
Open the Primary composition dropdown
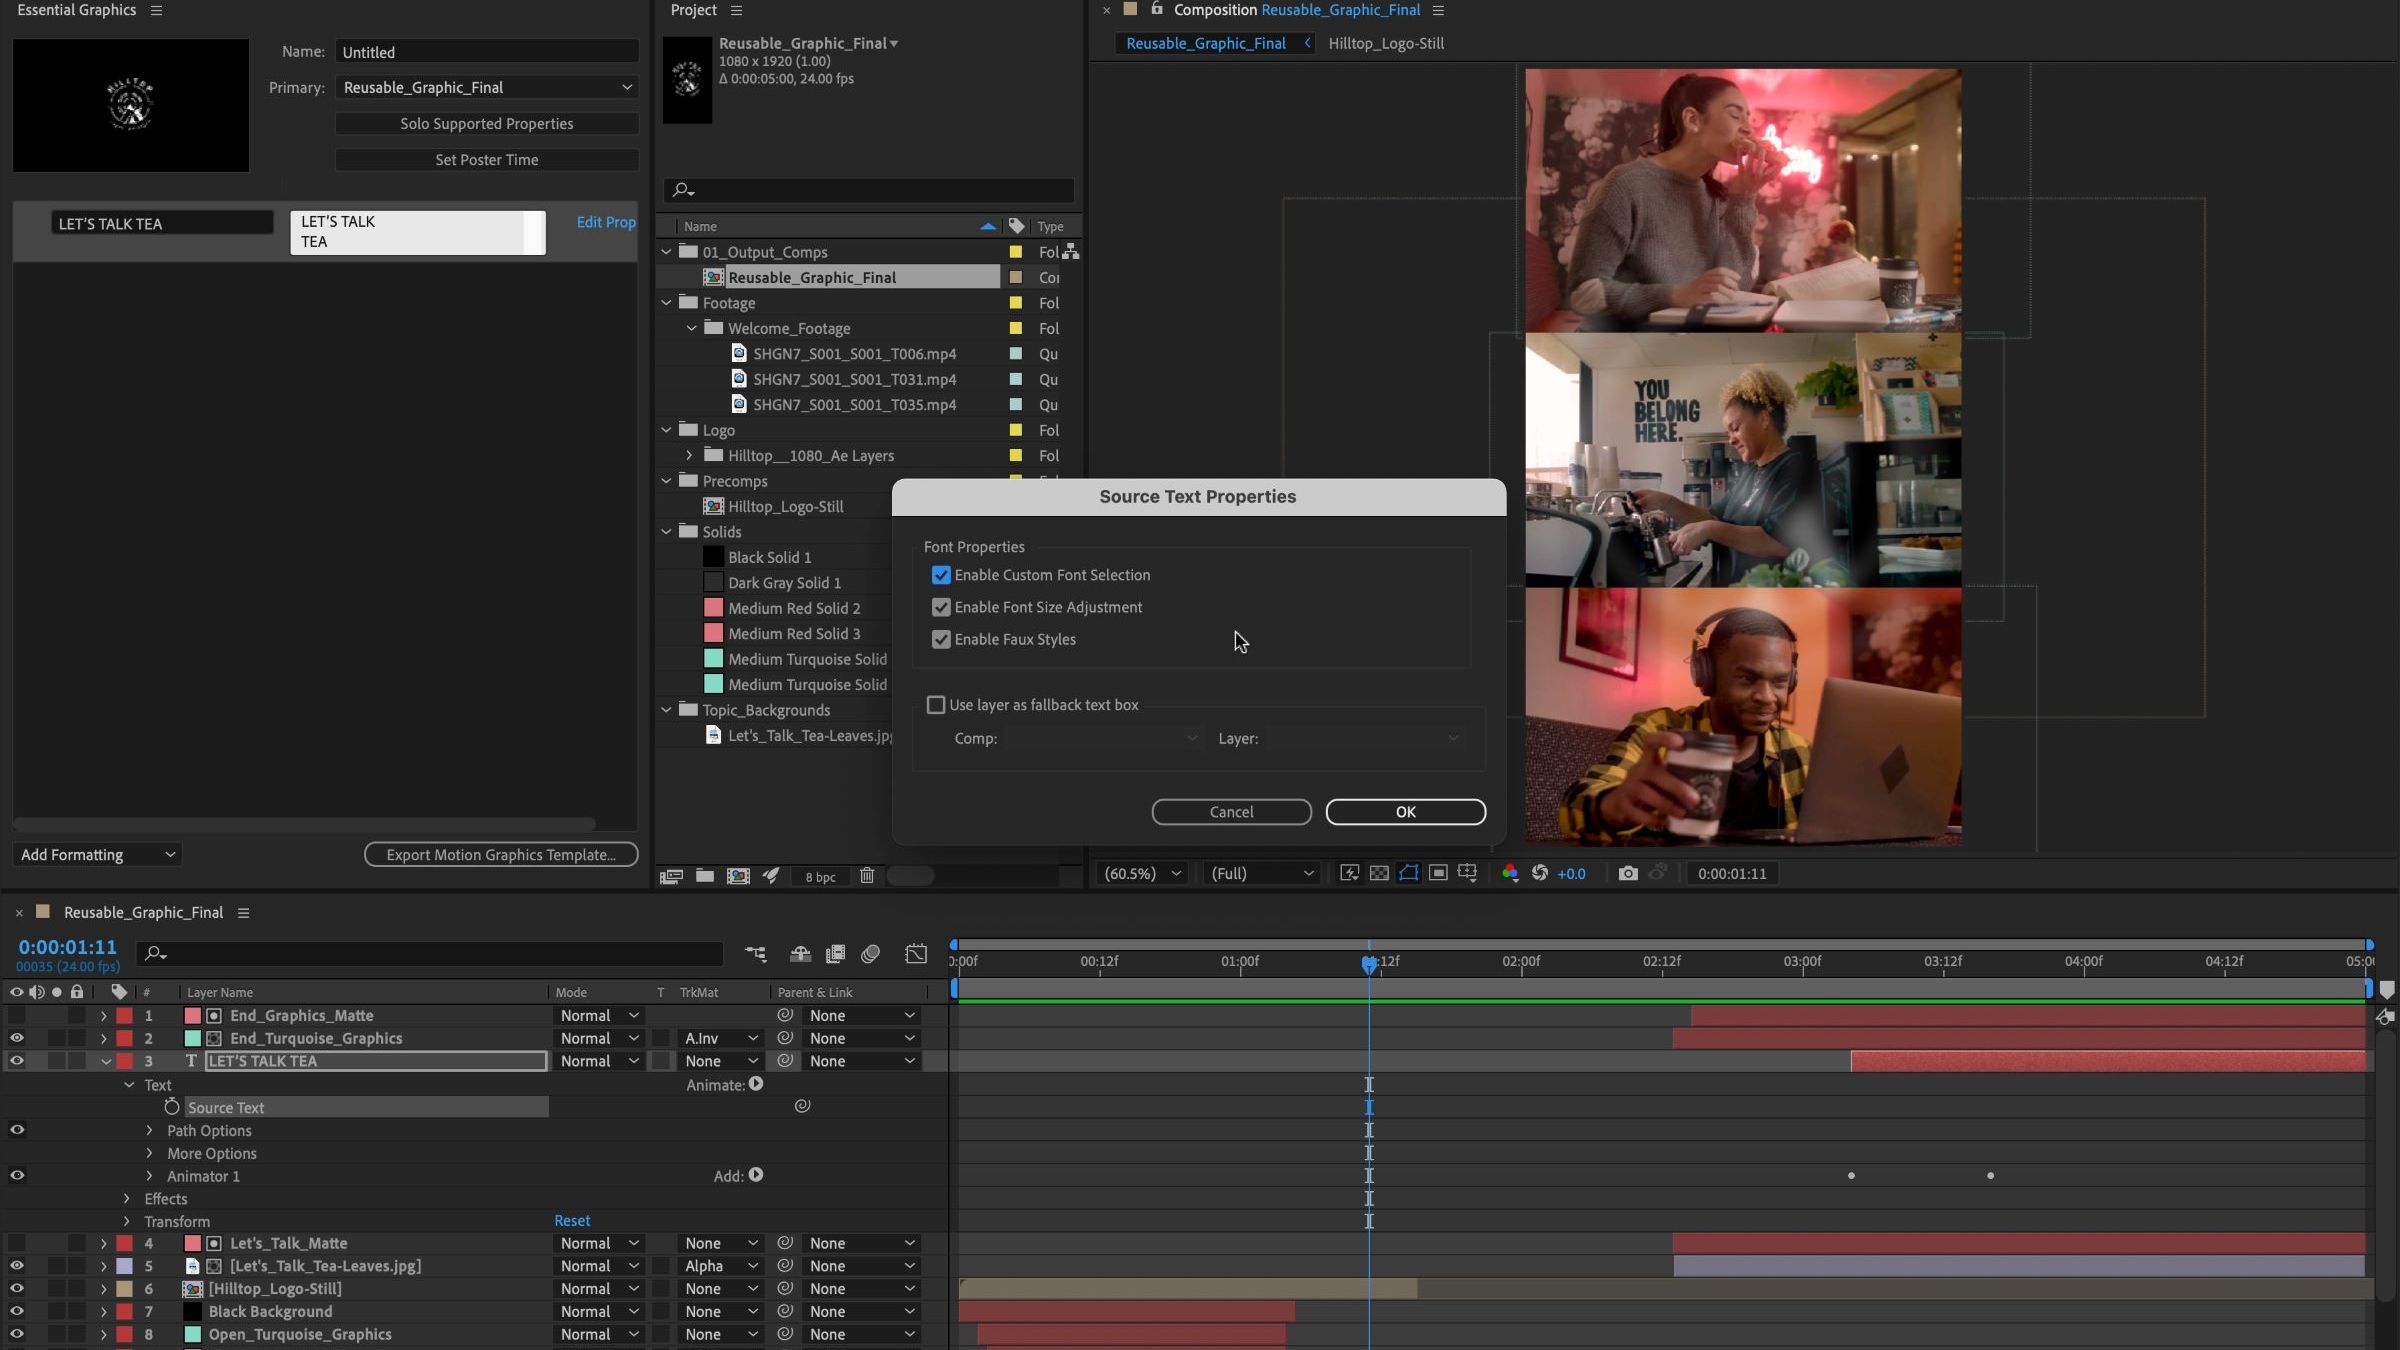(487, 88)
